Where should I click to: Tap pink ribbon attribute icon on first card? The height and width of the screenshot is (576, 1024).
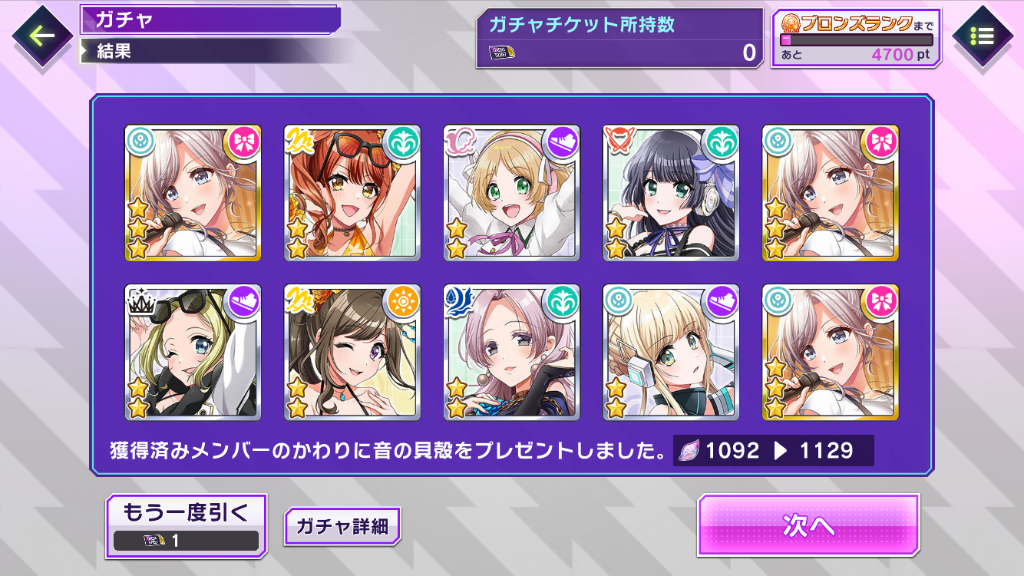click(244, 142)
